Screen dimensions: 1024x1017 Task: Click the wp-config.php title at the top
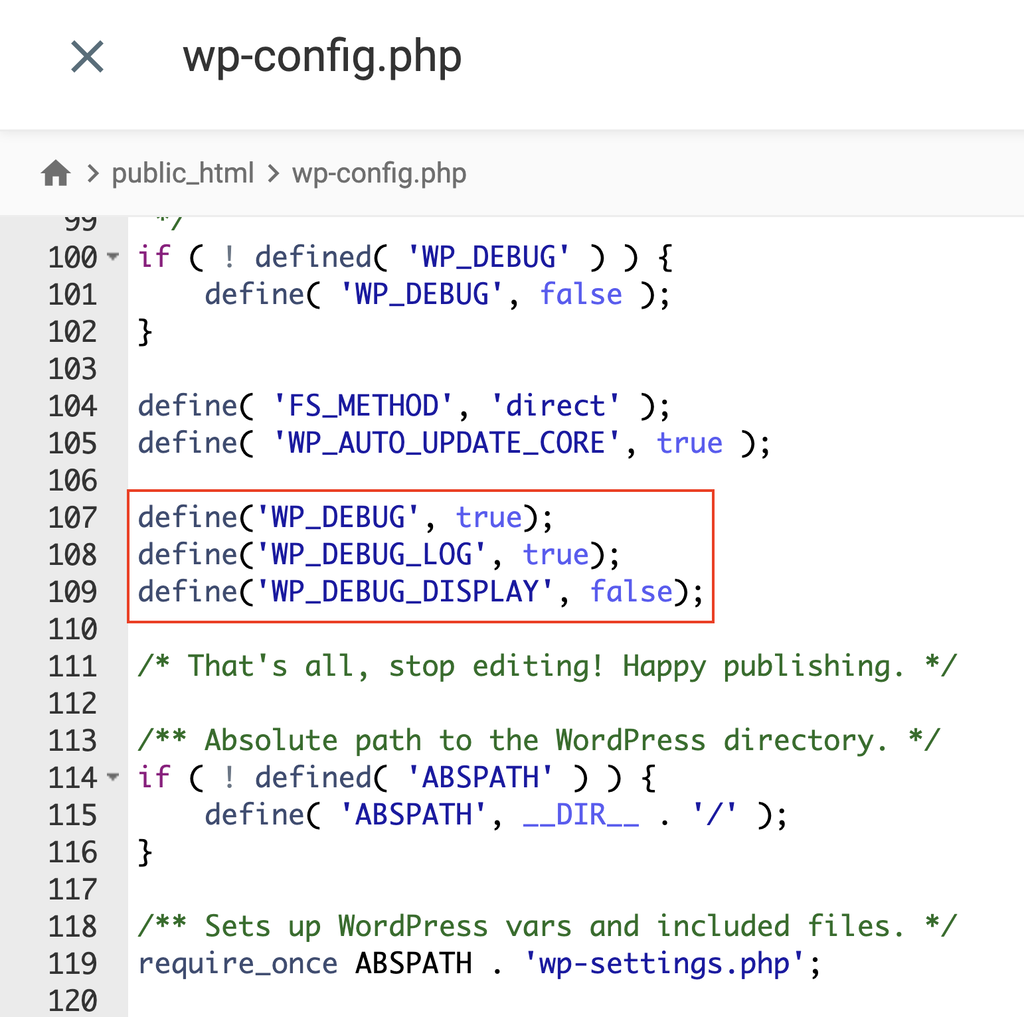pyautogui.click(x=322, y=57)
